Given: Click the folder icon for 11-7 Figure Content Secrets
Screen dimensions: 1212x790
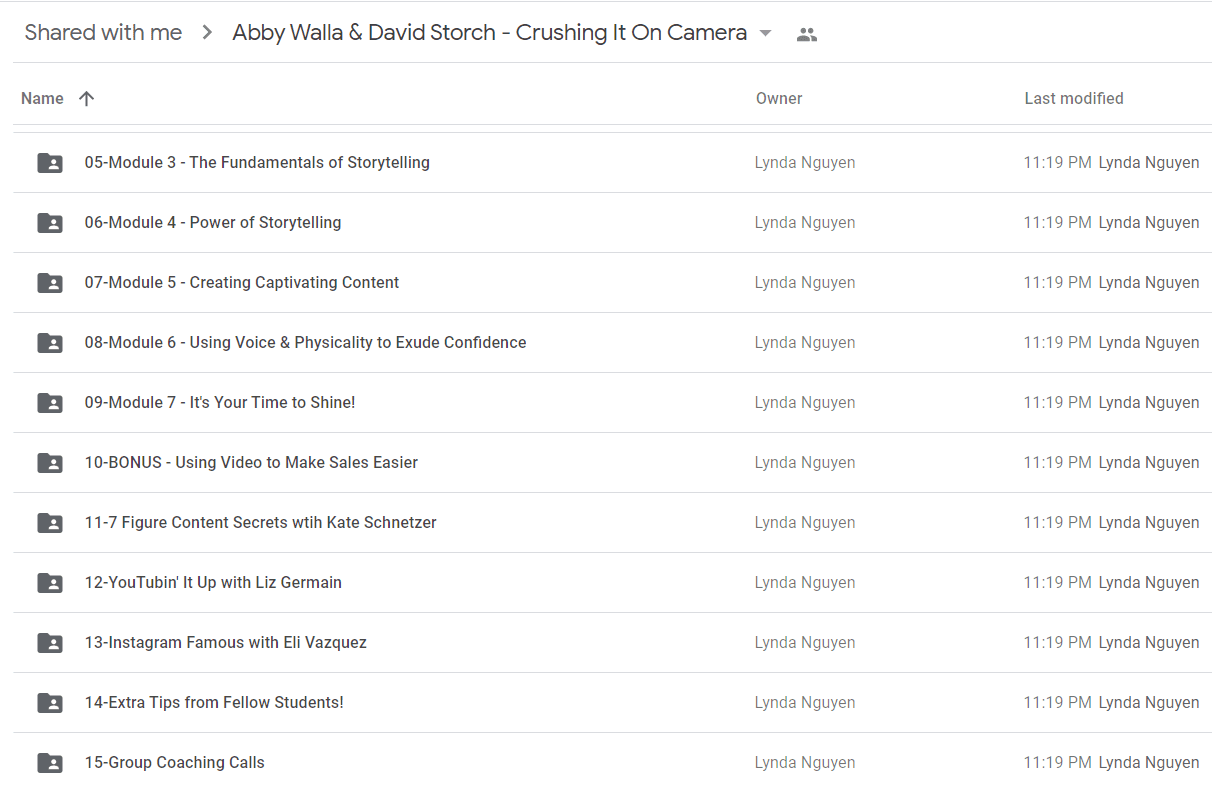Looking at the screenshot, I should pyautogui.click(x=50, y=523).
